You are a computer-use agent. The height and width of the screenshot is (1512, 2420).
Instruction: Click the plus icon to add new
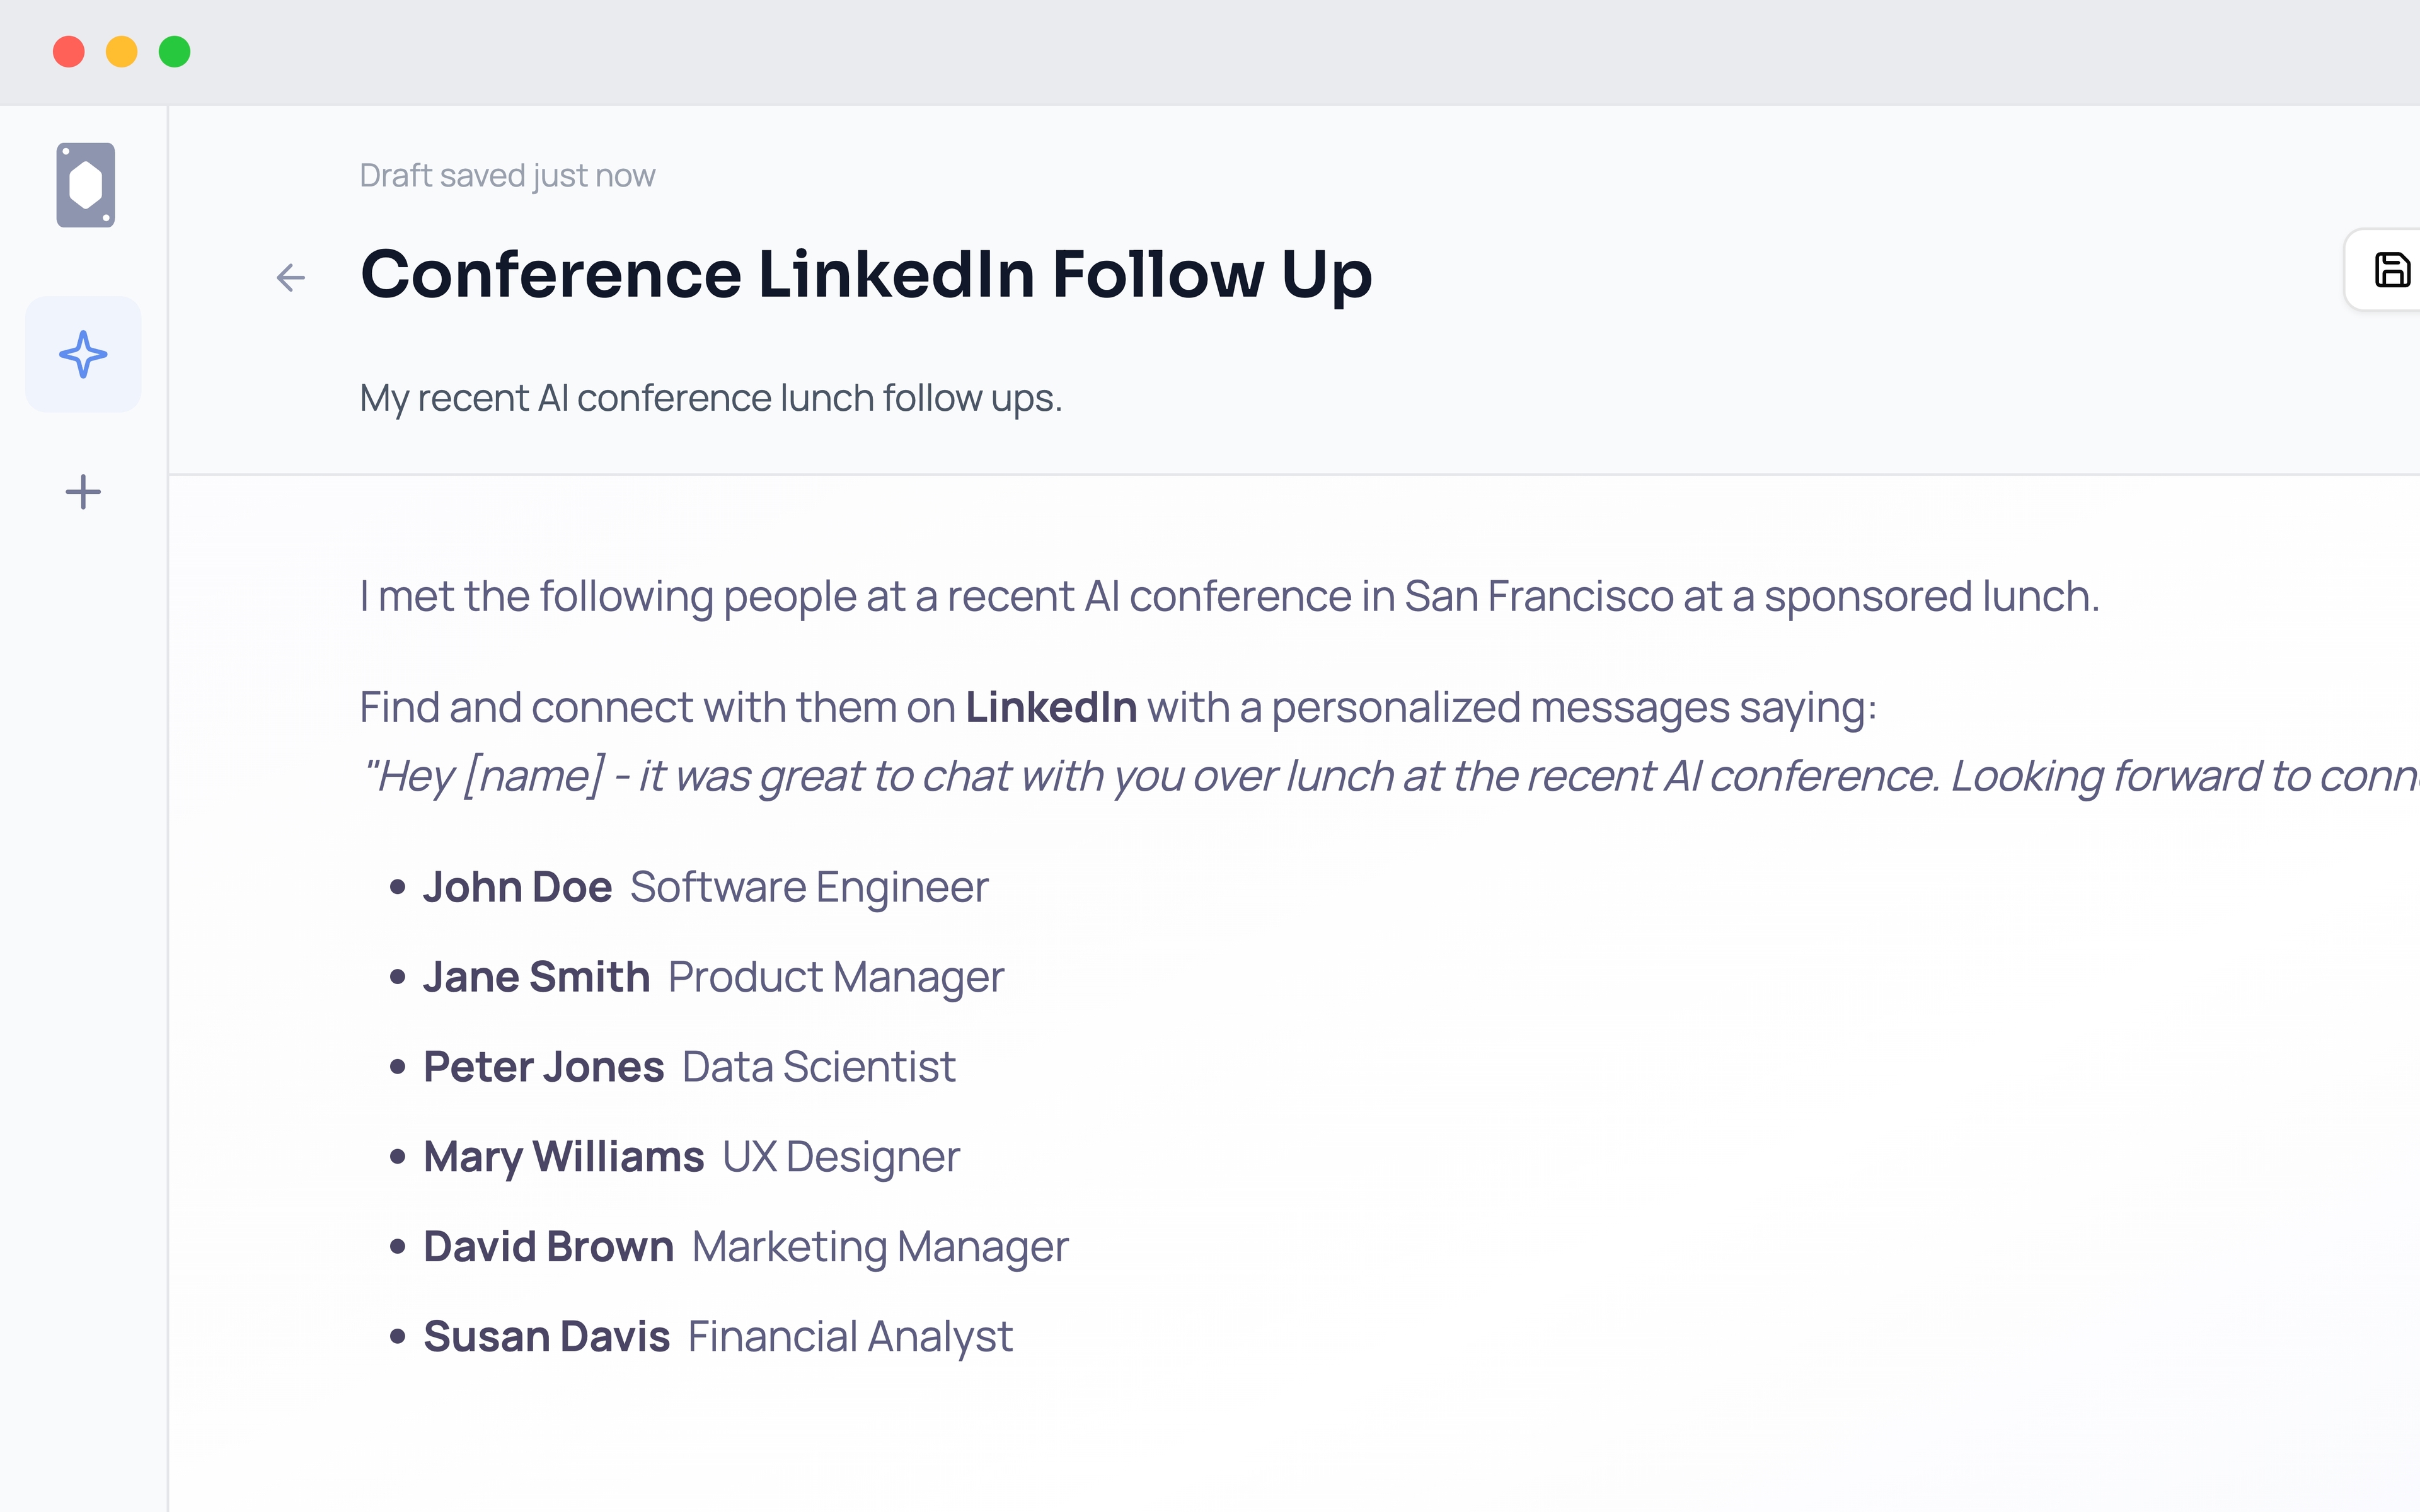[x=83, y=492]
